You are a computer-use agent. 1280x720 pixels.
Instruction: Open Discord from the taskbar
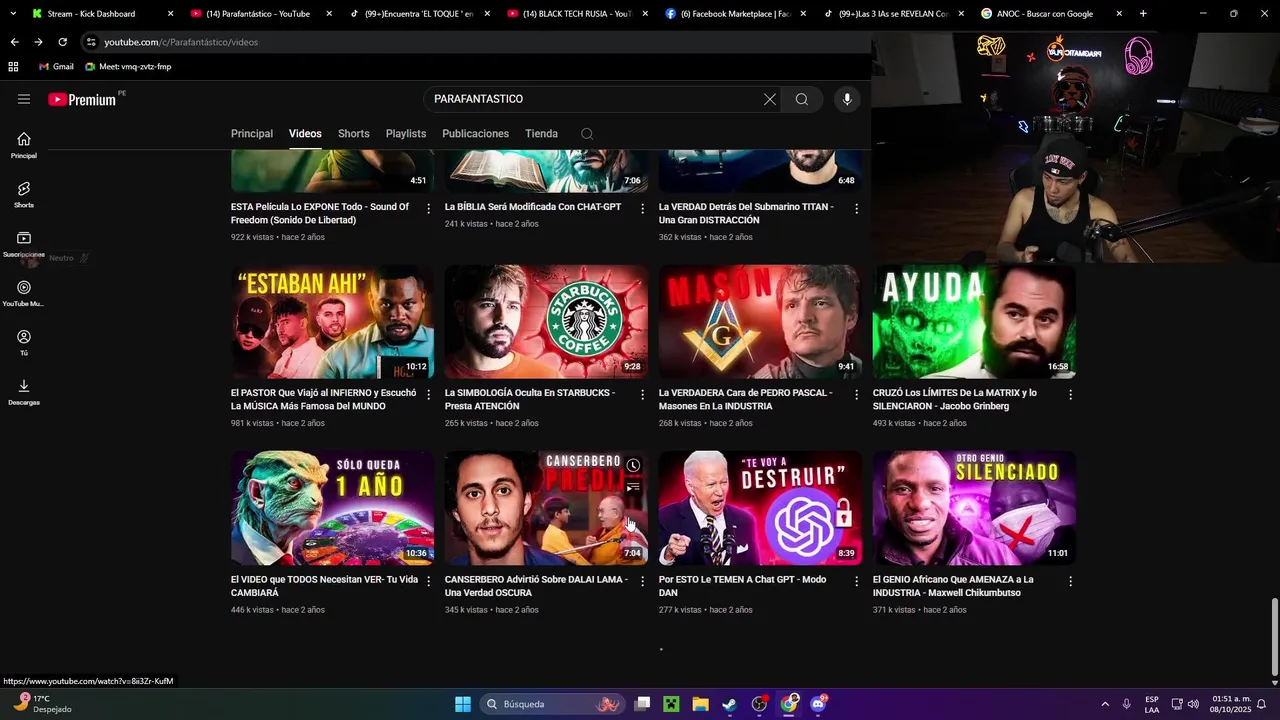[x=819, y=704]
